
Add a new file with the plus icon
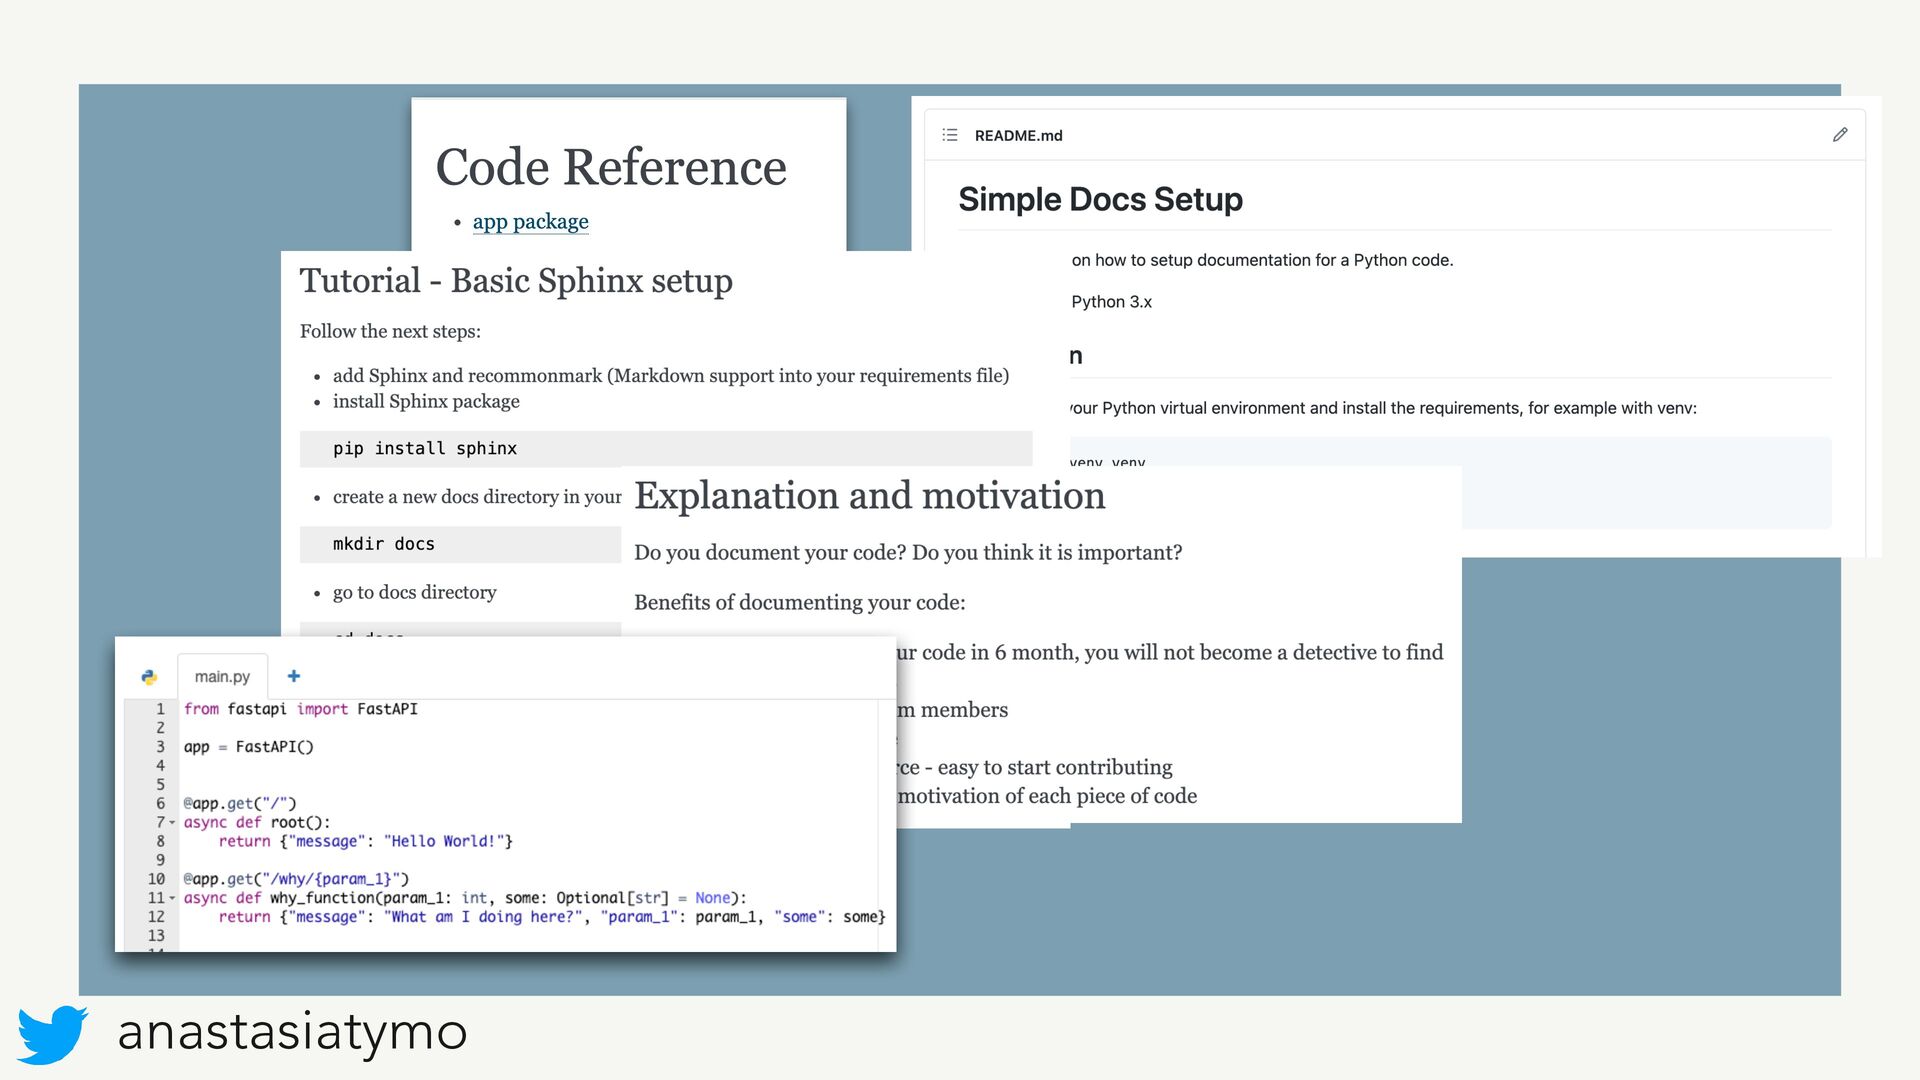tap(294, 676)
